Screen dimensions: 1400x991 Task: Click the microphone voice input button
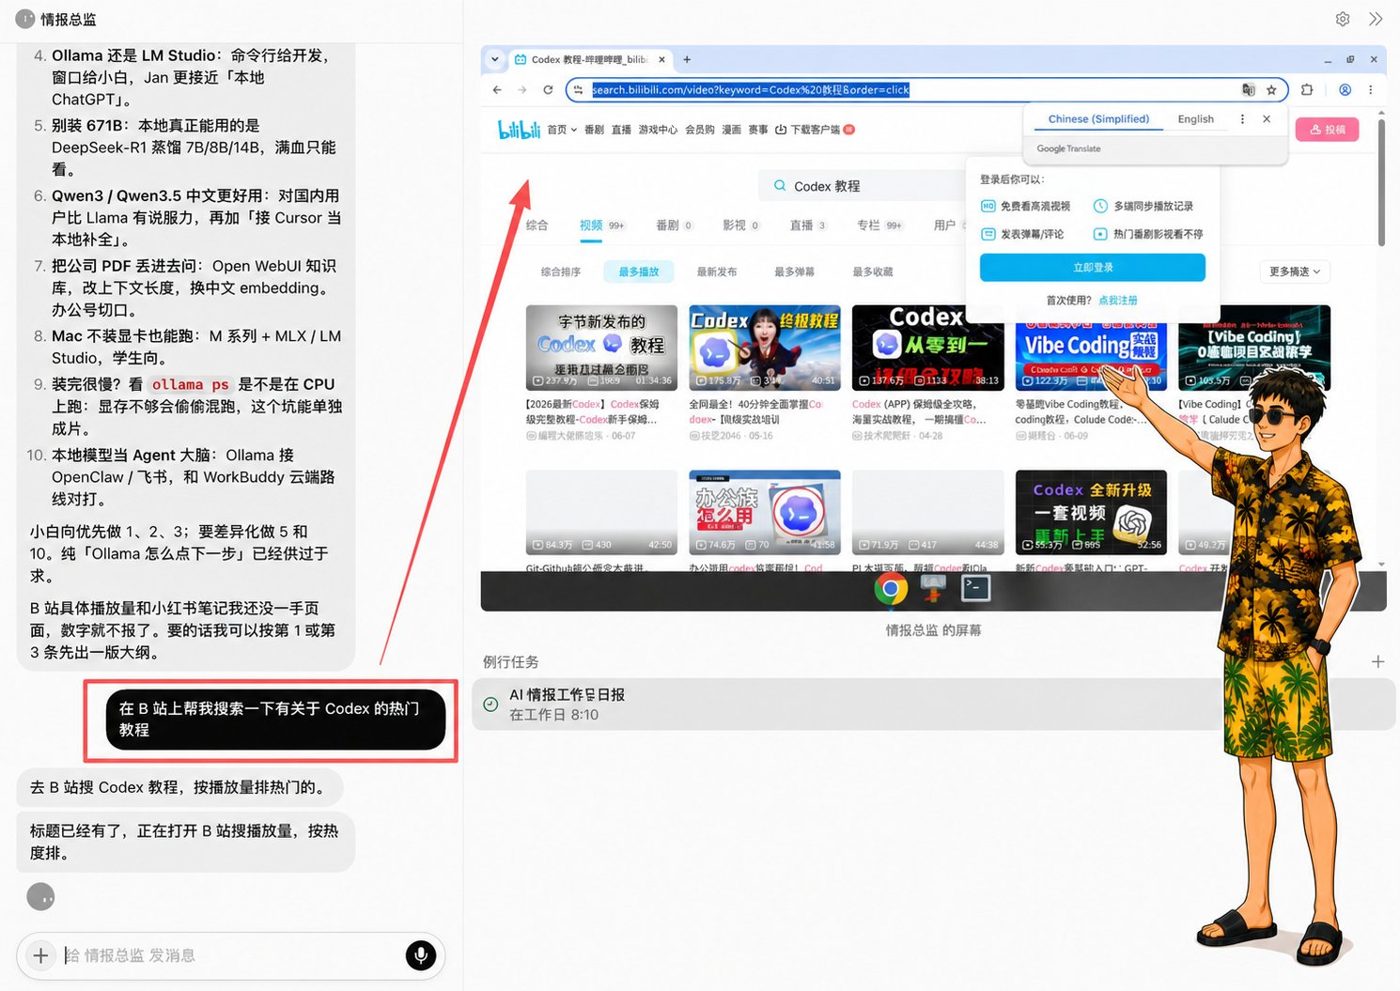coord(421,956)
